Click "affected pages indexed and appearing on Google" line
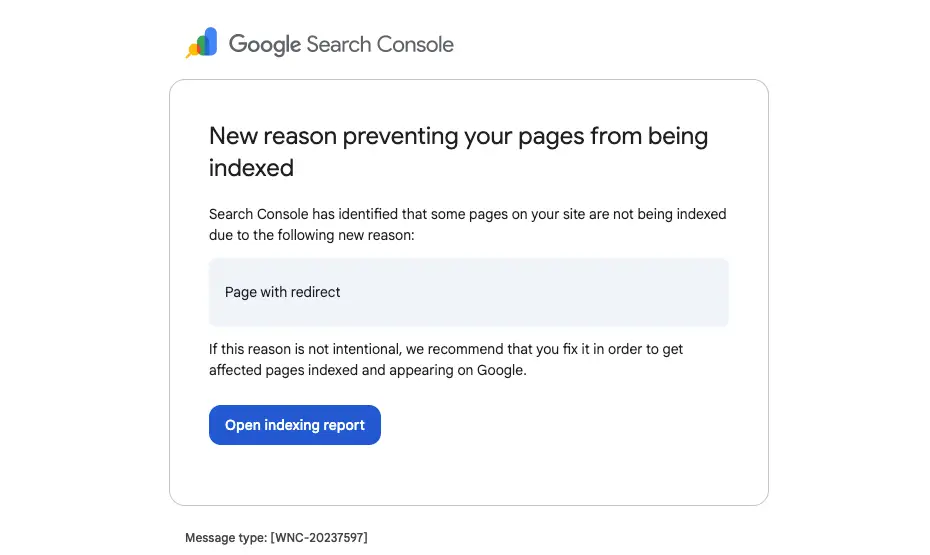930x555 pixels. [367, 370]
